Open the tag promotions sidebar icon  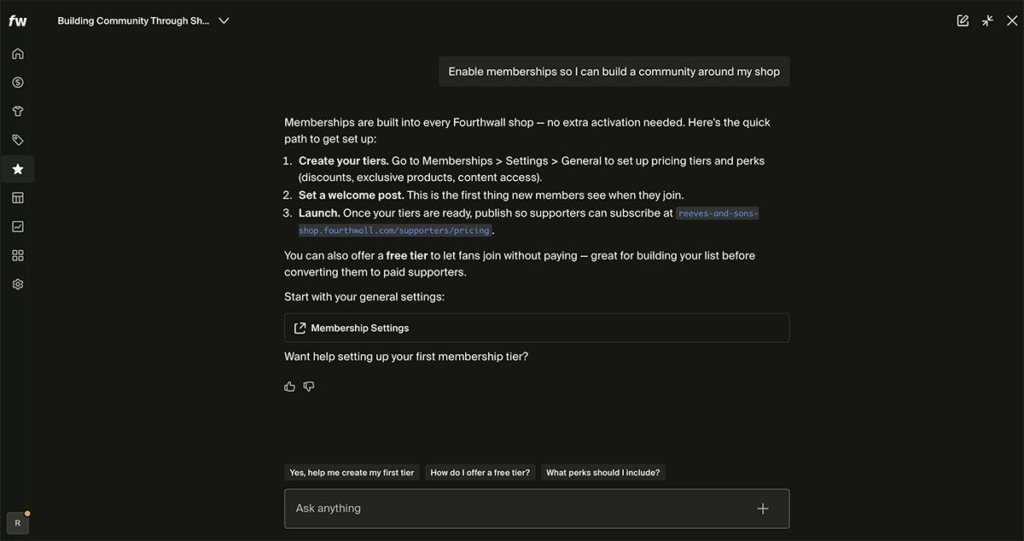(x=18, y=140)
